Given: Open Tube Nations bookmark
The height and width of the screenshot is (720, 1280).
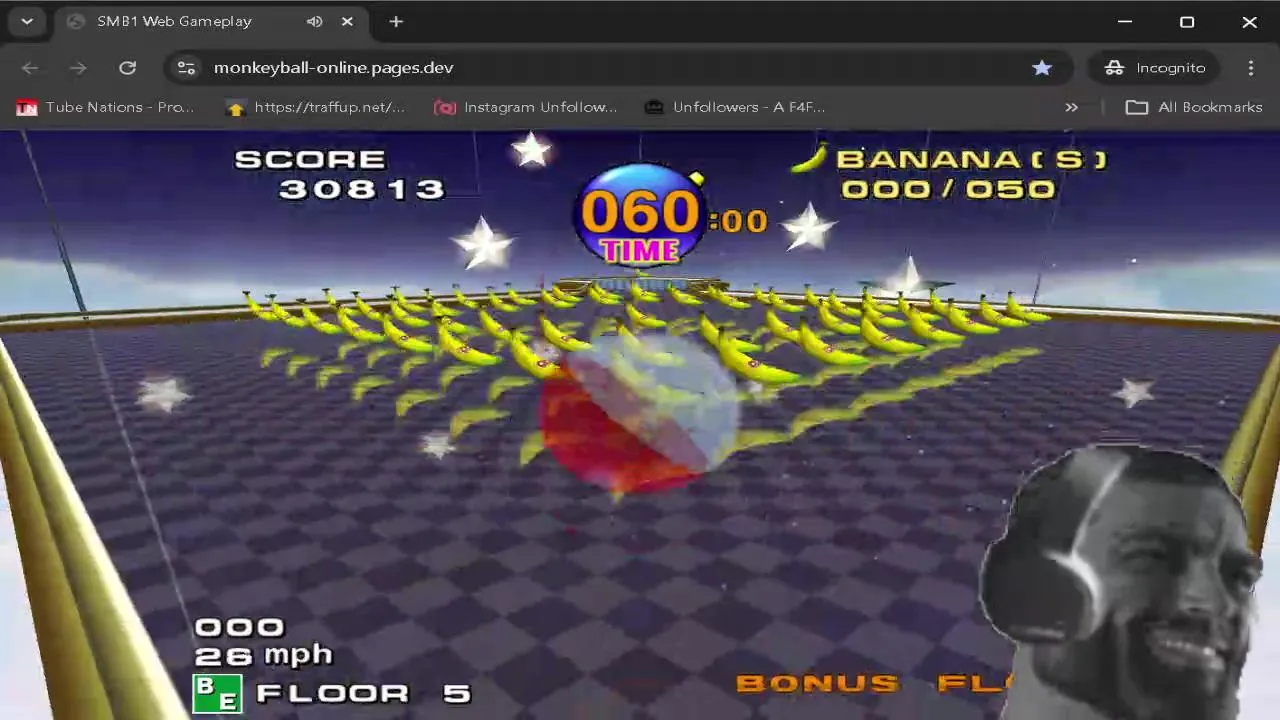Looking at the screenshot, I should [x=106, y=107].
